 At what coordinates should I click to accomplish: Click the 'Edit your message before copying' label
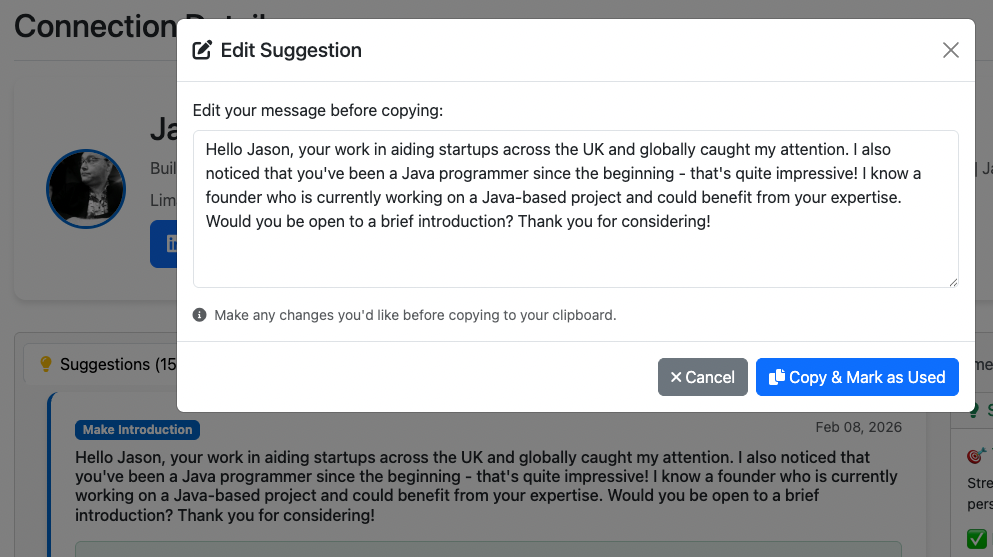(317, 110)
